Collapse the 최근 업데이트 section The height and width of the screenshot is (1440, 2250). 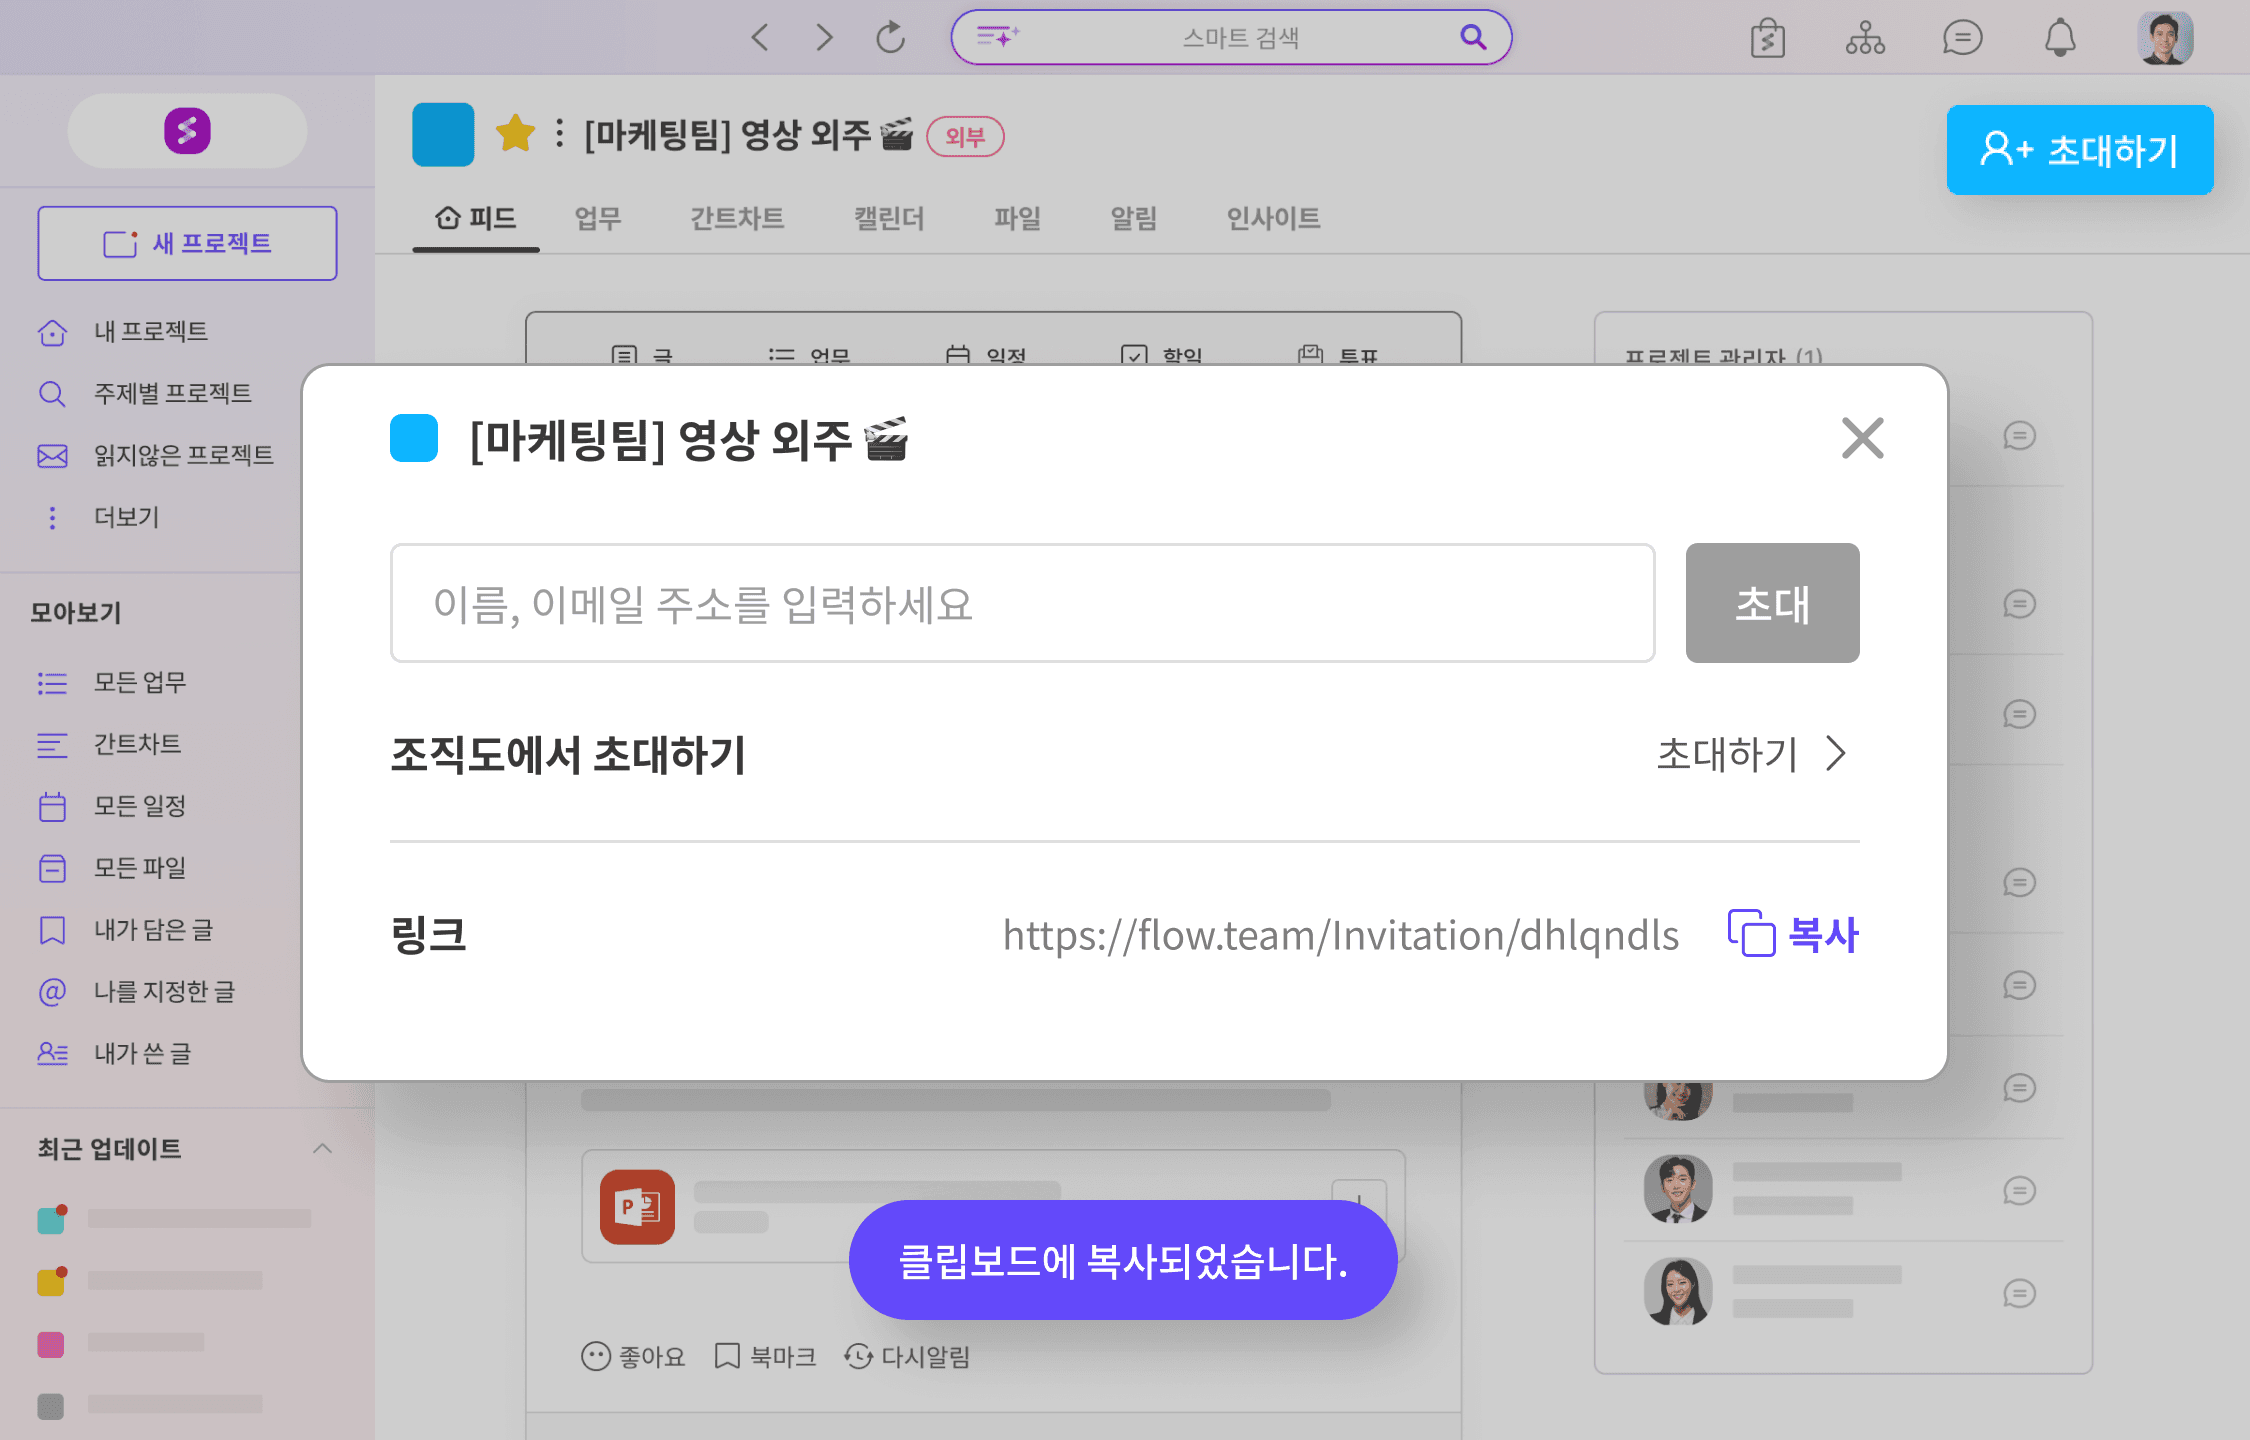[x=322, y=1148]
